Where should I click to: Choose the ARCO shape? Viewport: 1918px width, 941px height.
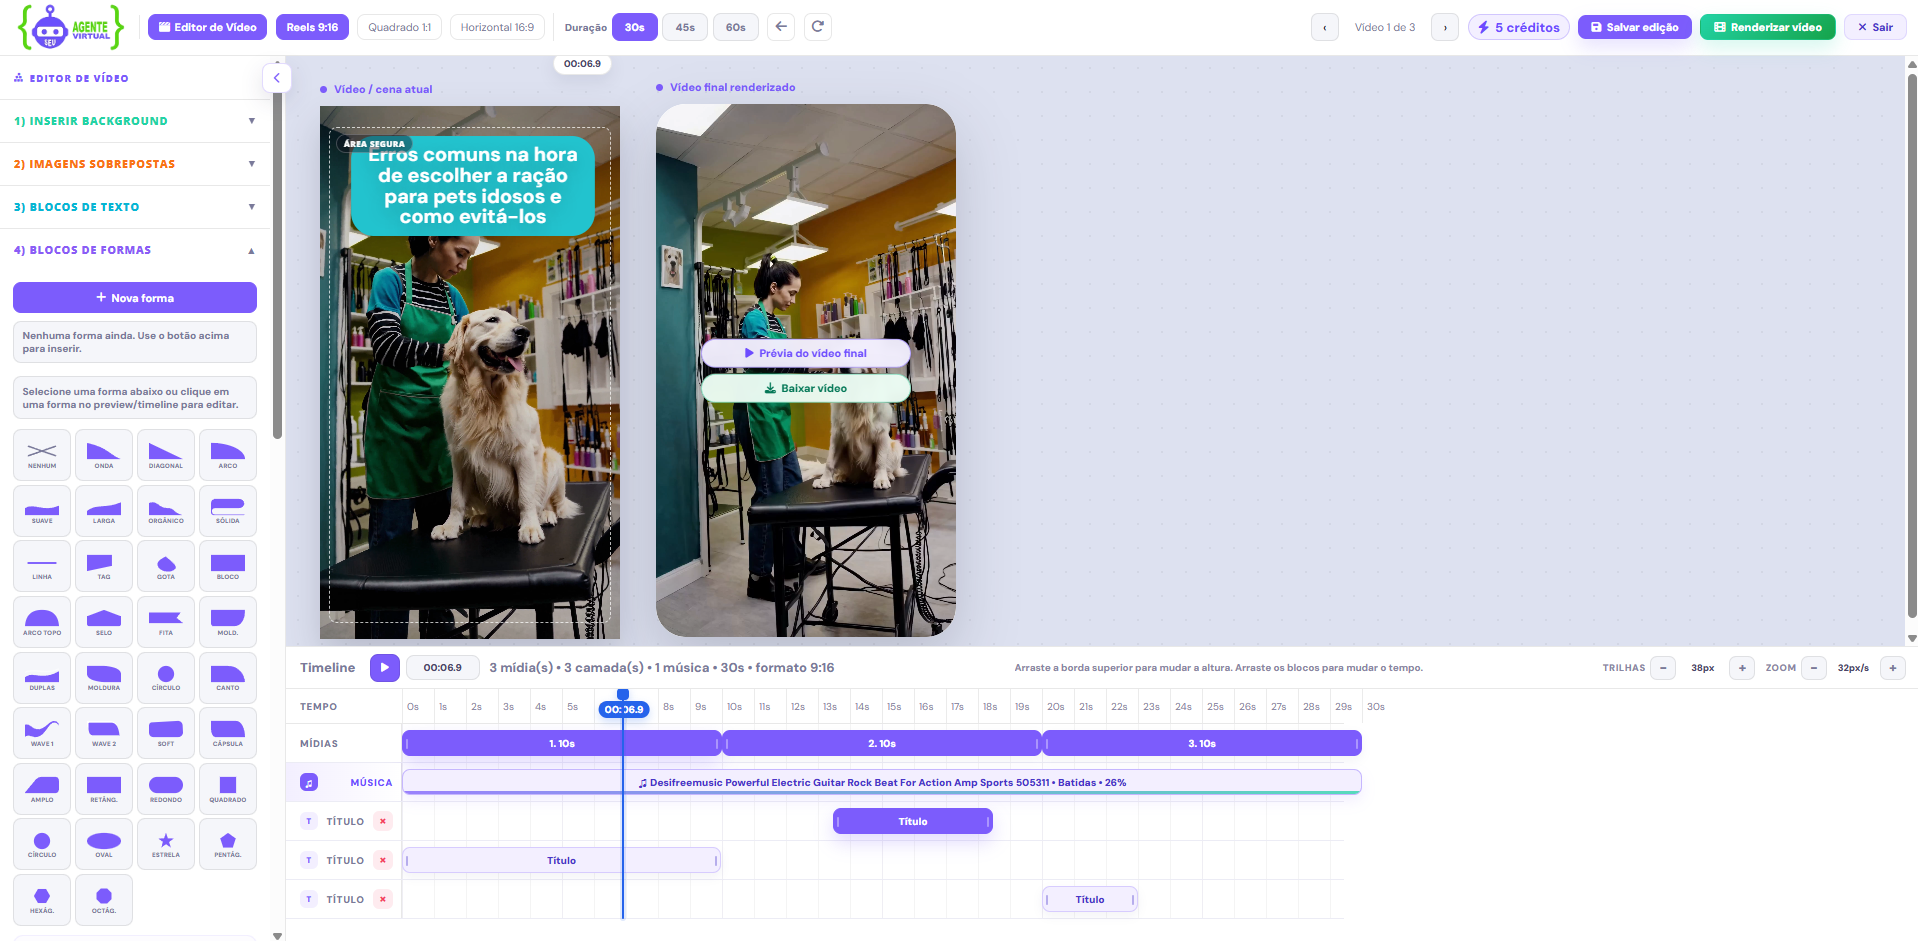click(228, 455)
